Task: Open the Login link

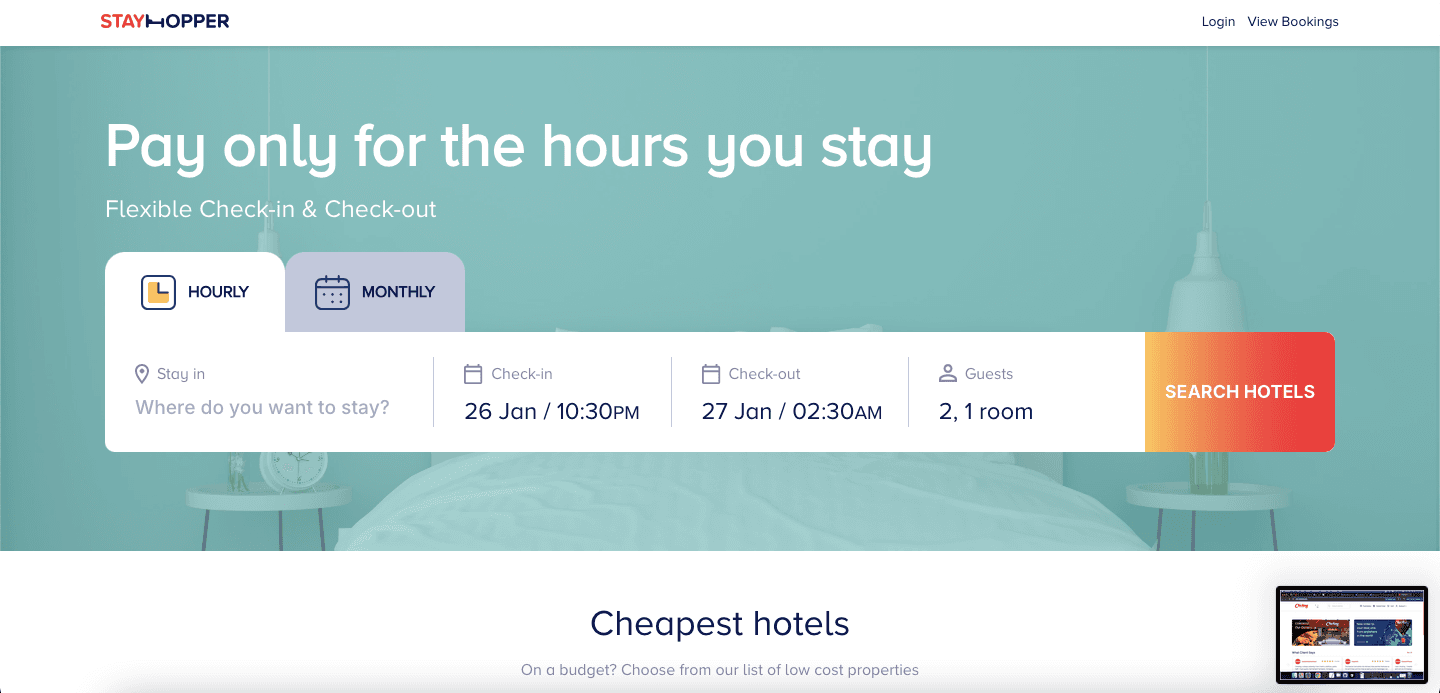Action: (1218, 21)
